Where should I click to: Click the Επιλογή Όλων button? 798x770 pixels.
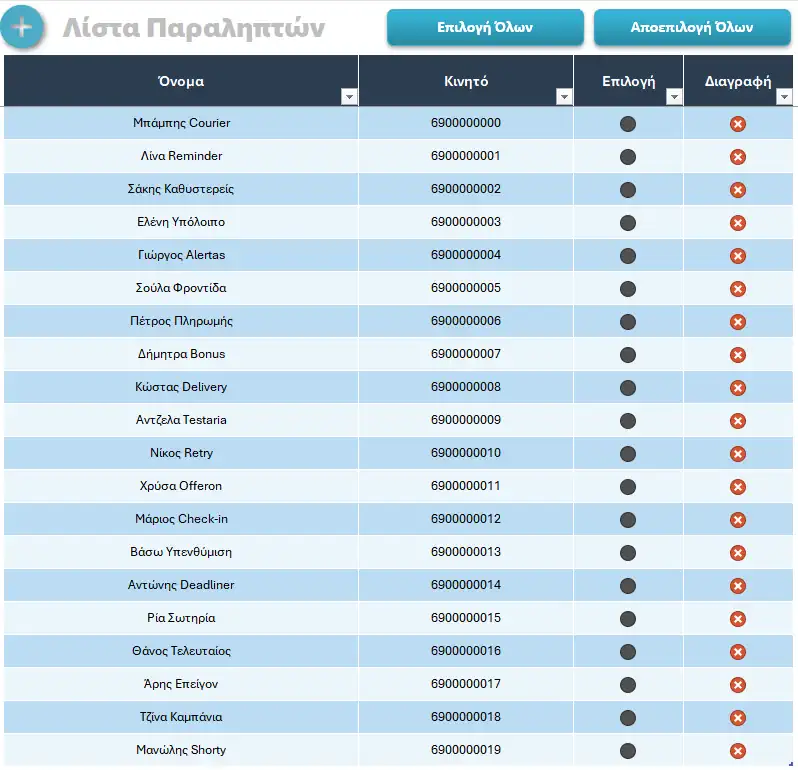(485, 27)
